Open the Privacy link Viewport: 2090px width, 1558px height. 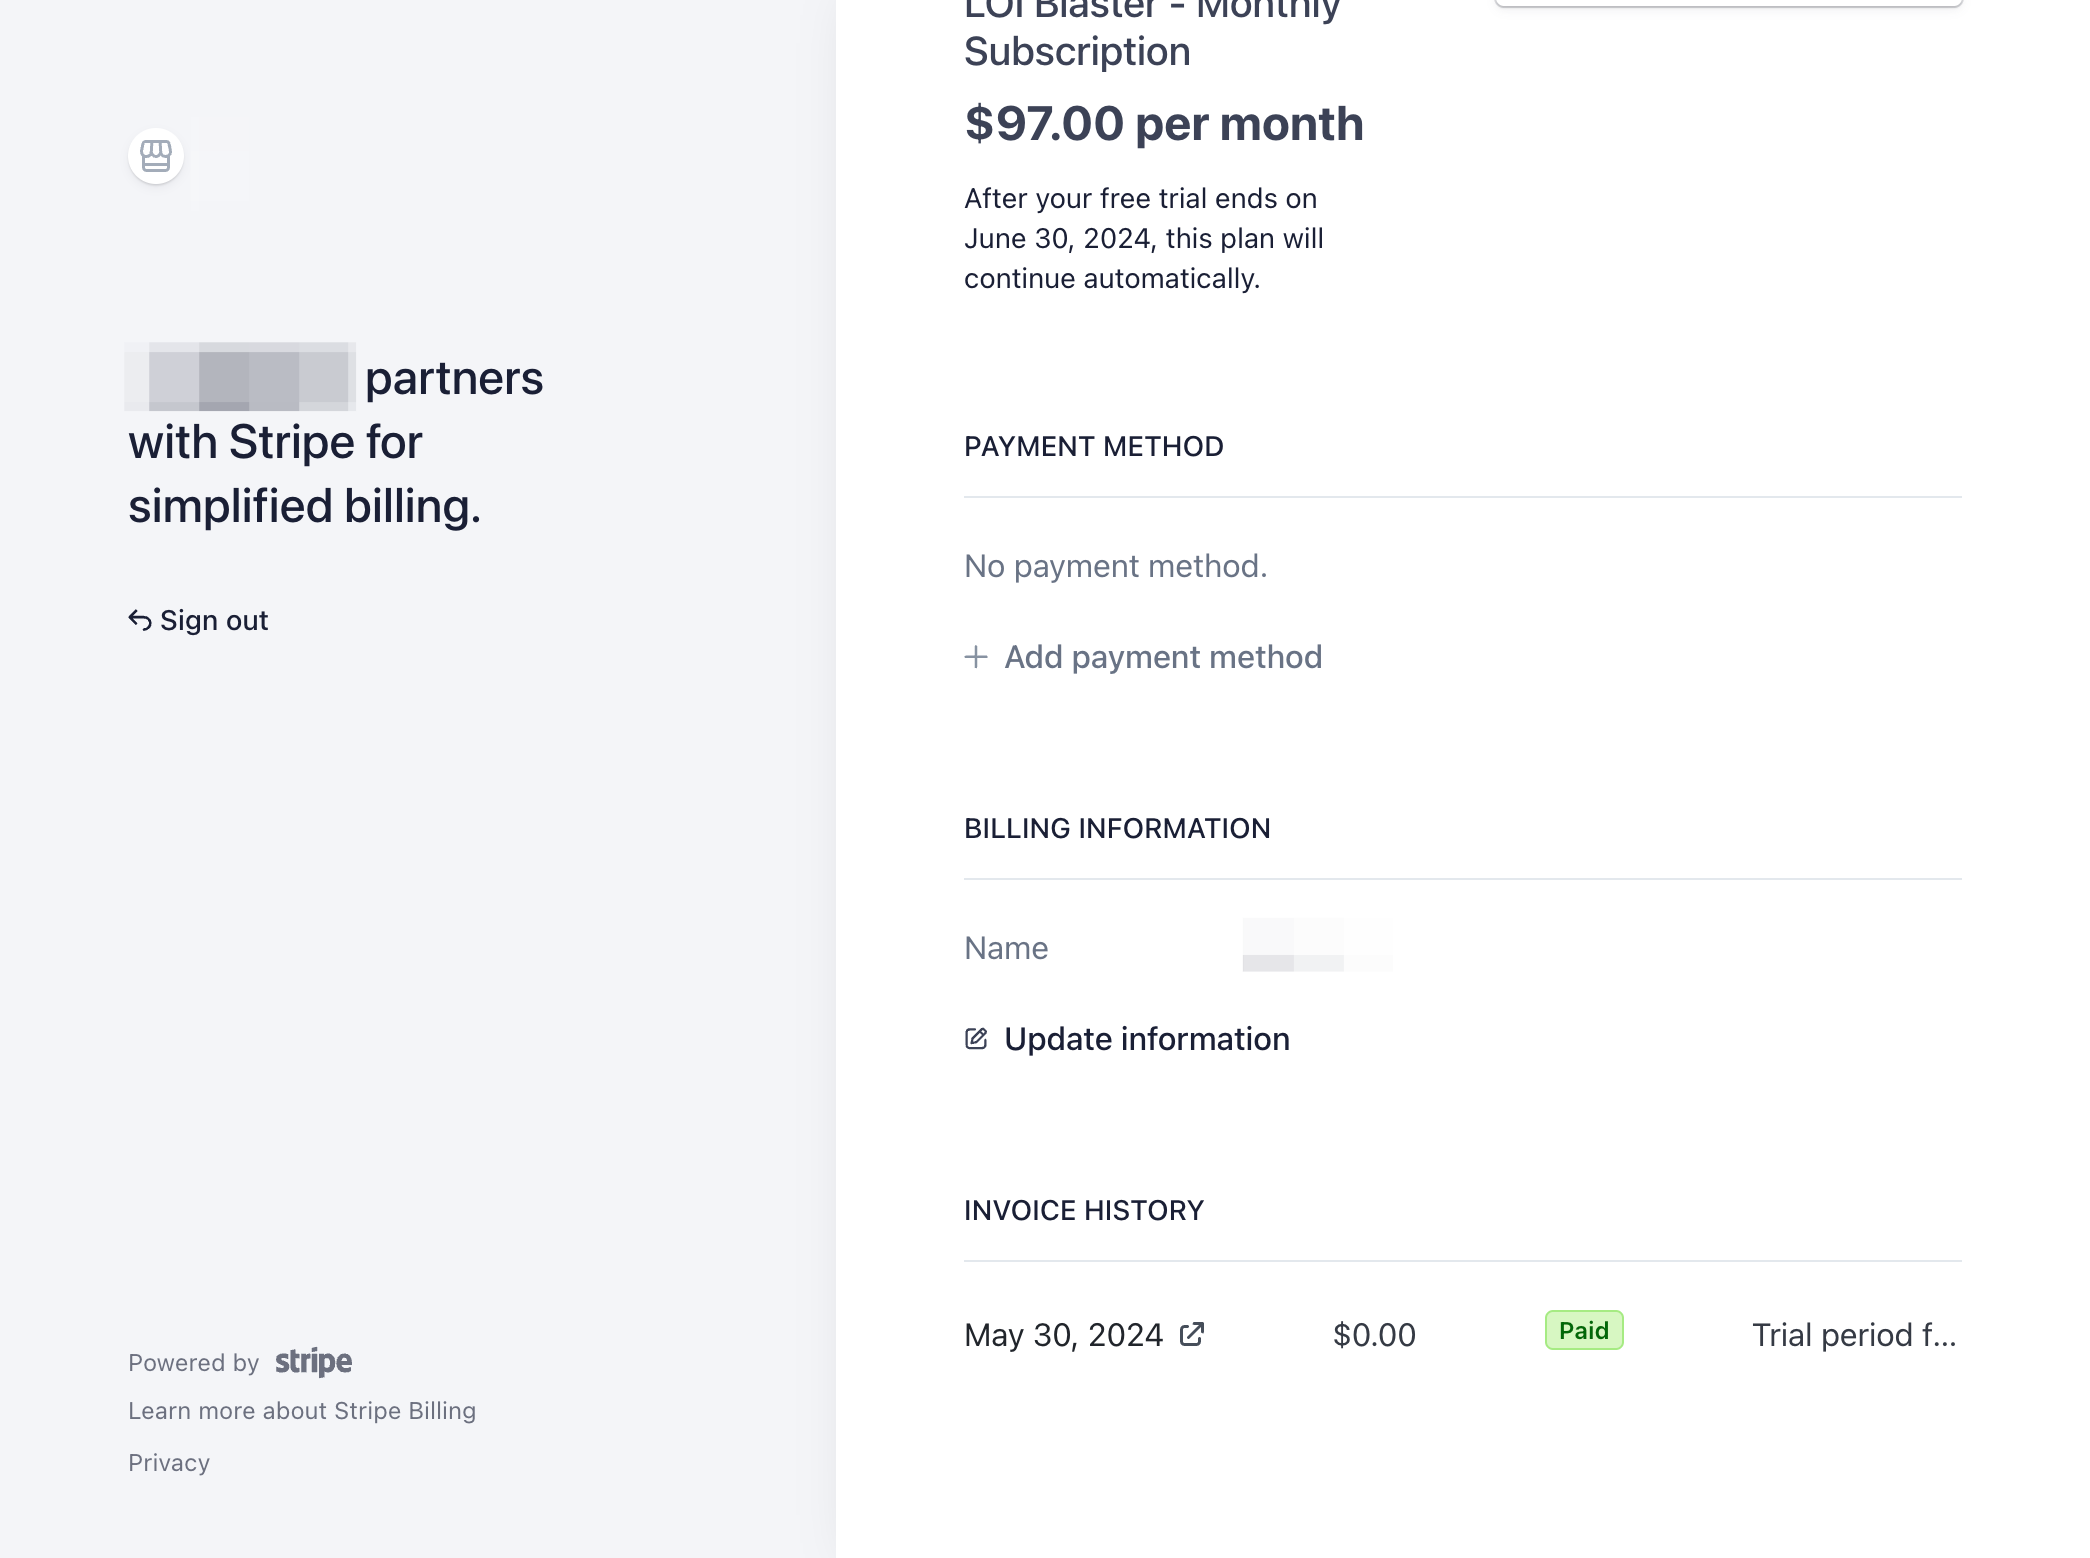(169, 1463)
